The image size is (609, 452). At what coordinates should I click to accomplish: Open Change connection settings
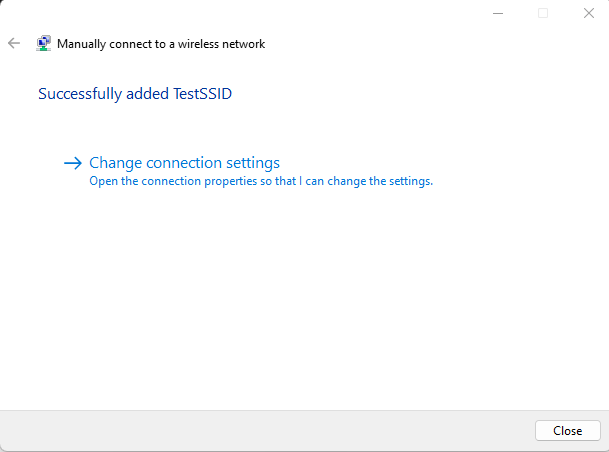(x=184, y=163)
